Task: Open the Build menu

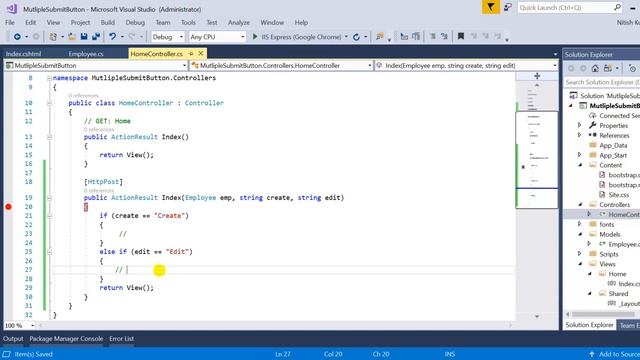Action: pos(108,22)
